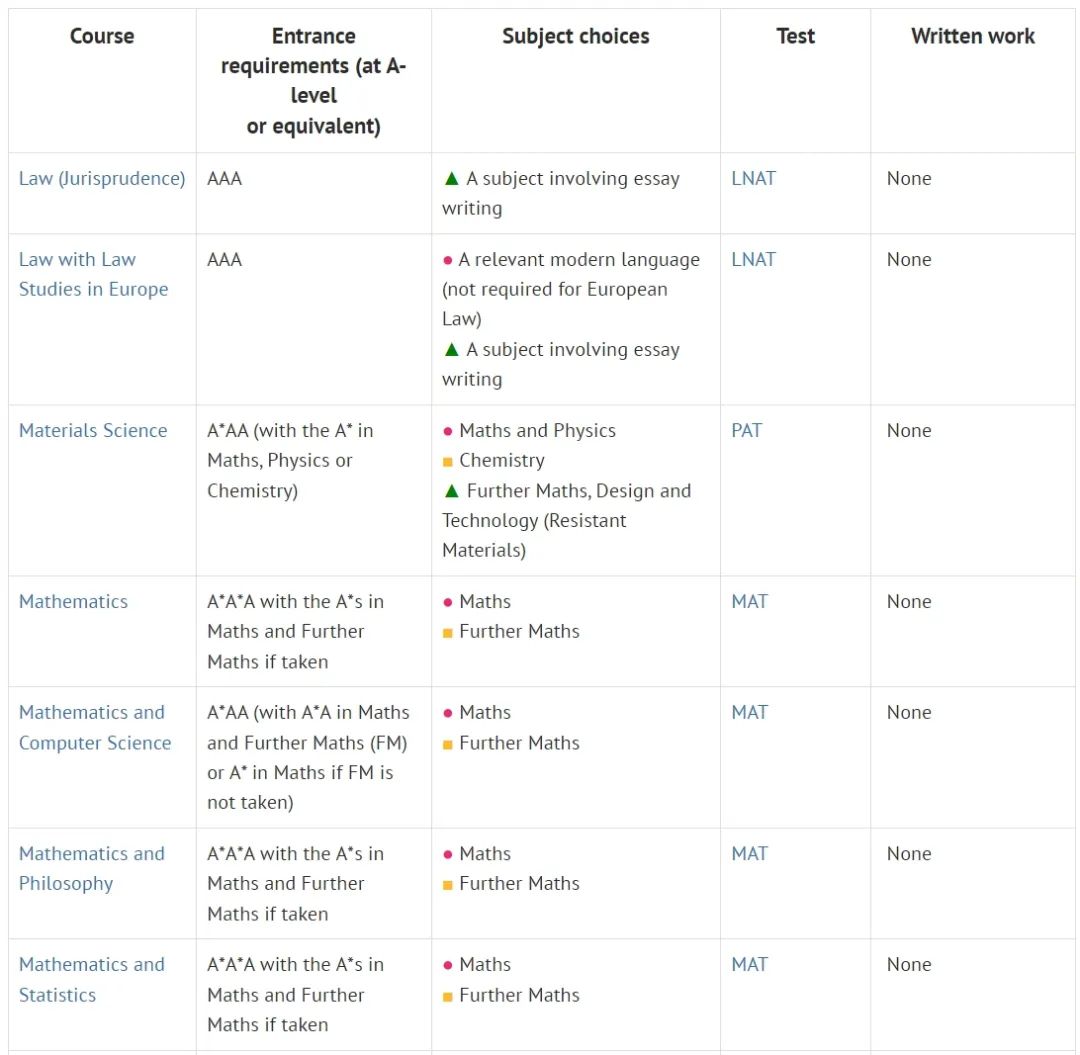Click pink dot beside Maths and Physics

(448, 431)
